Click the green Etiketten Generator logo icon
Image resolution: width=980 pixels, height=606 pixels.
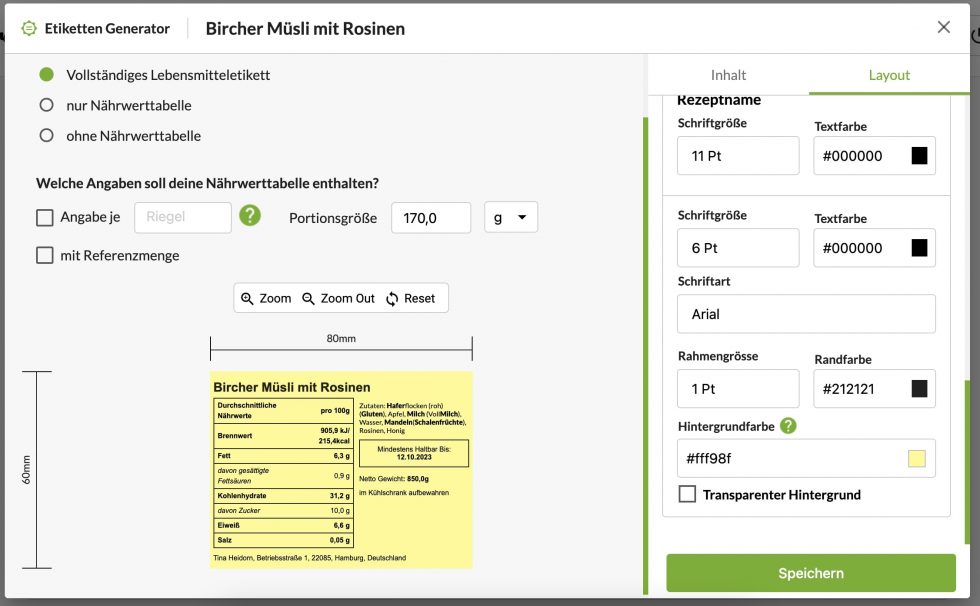pyautogui.click(x=27, y=28)
